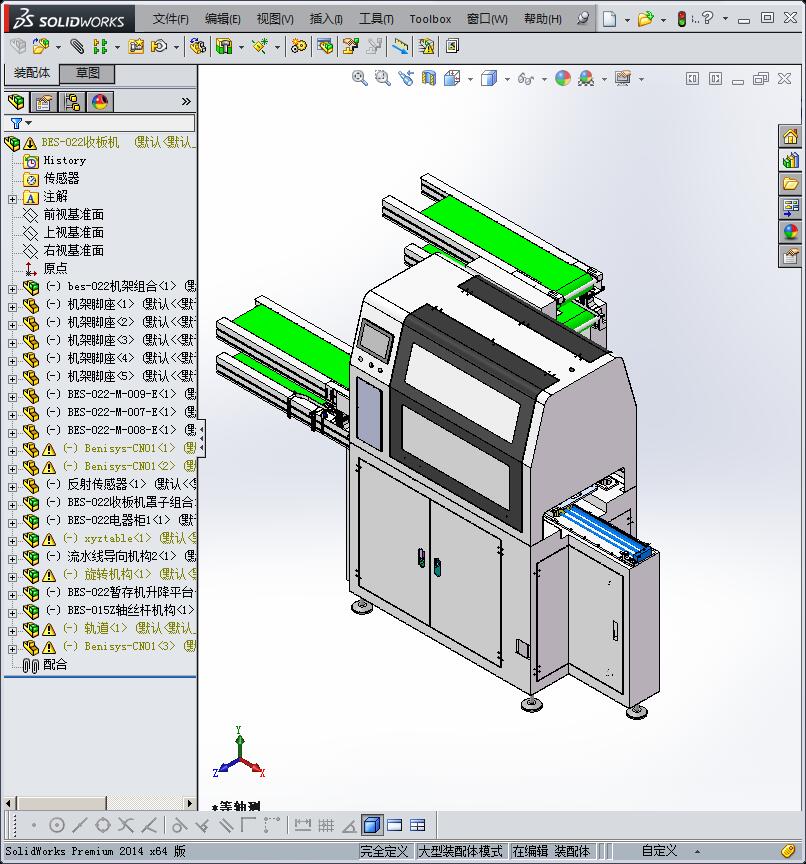Open the Custom Properties icon in task pane
This screenshot has width=806, height=864.
tap(791, 256)
